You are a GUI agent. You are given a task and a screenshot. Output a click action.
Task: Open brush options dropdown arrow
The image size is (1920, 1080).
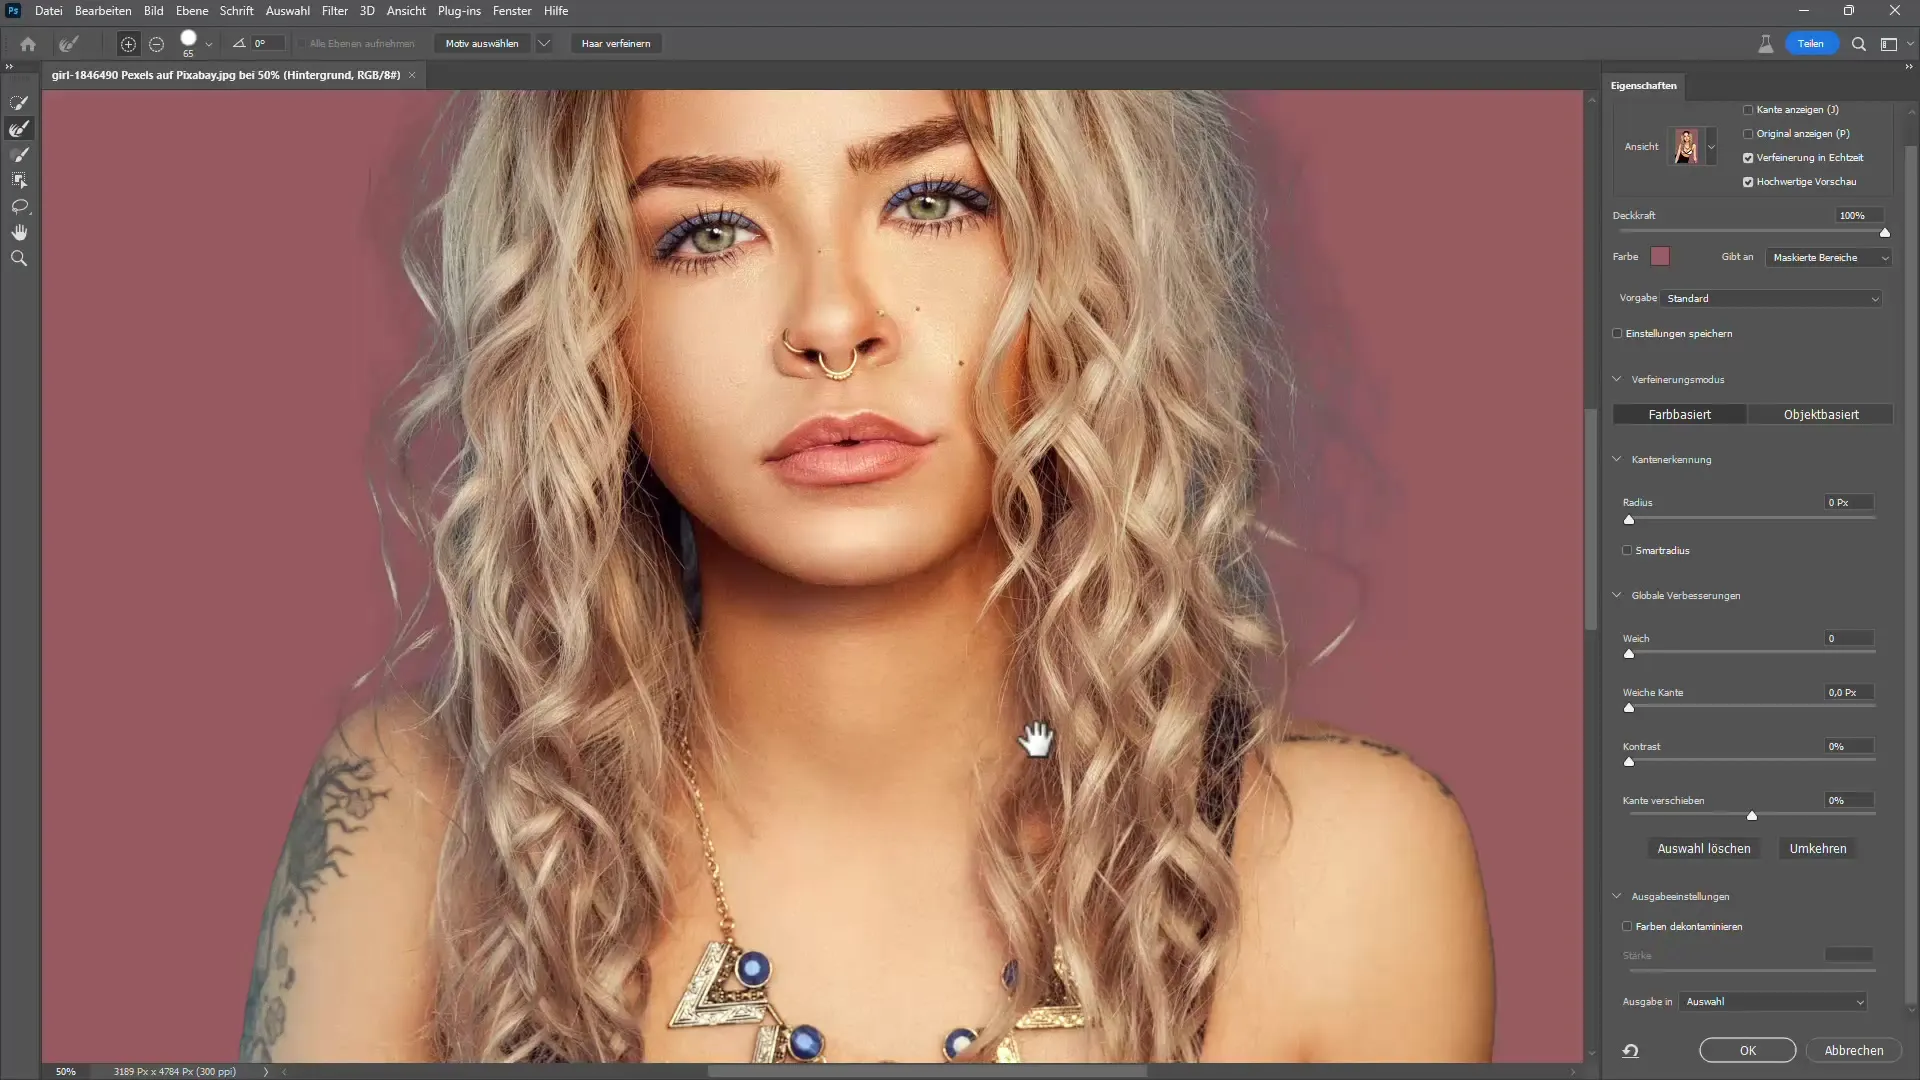click(209, 45)
